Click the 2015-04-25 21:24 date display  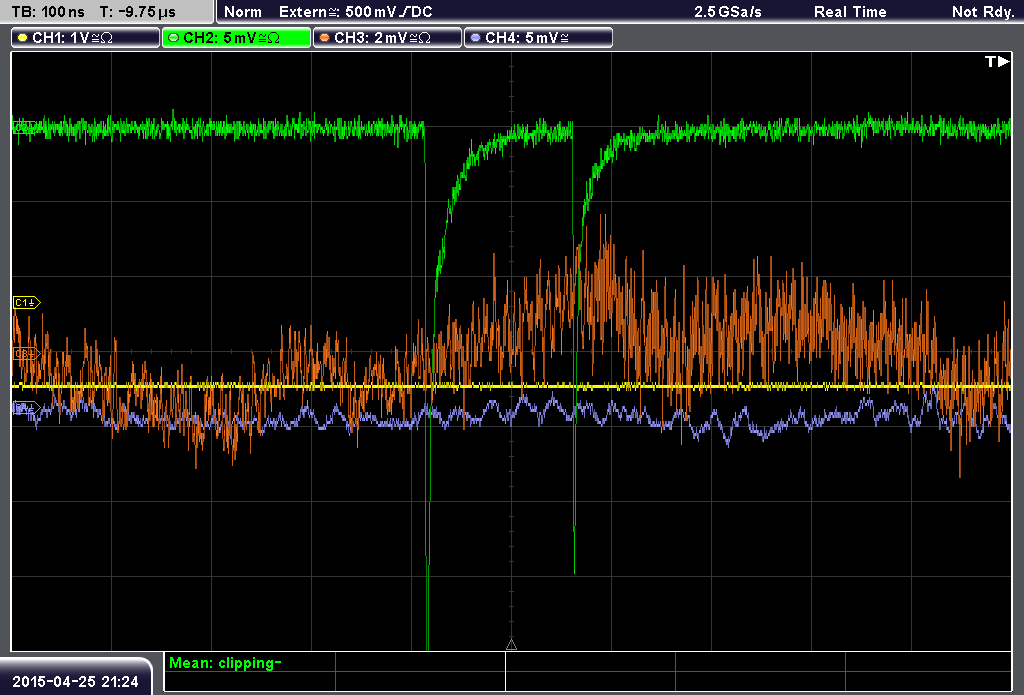[76, 682]
